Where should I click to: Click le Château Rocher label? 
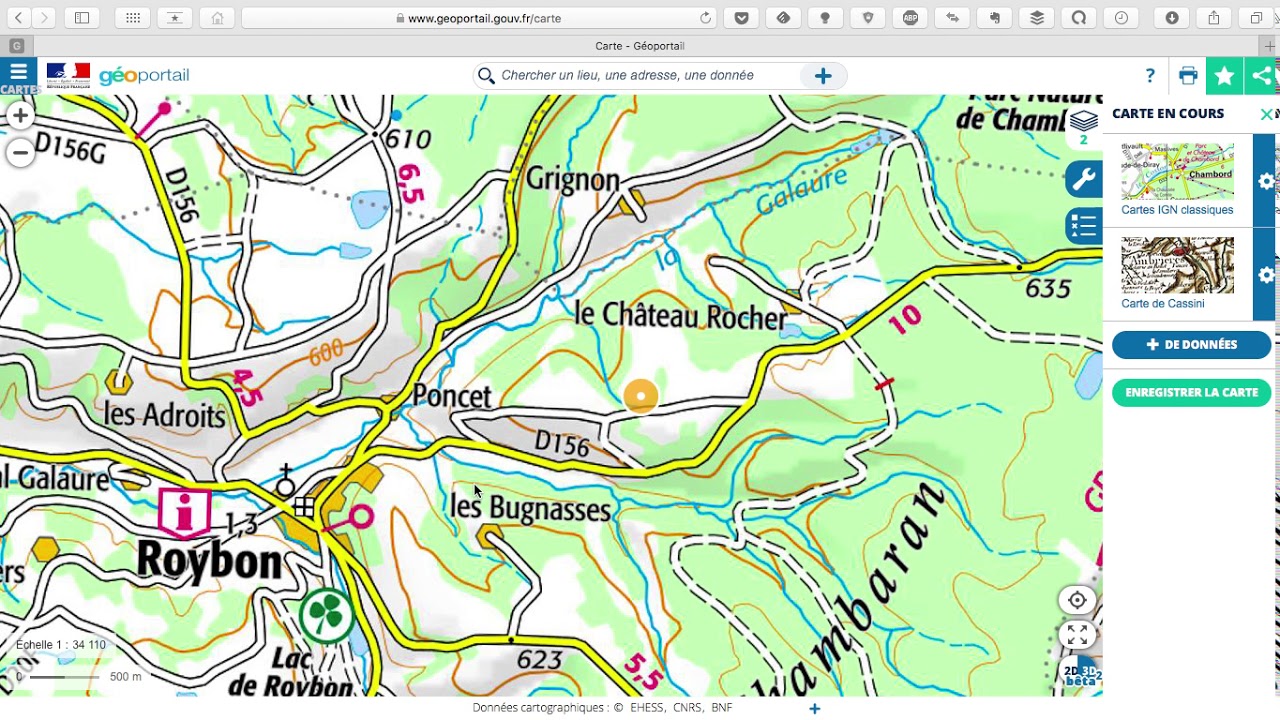coord(681,316)
